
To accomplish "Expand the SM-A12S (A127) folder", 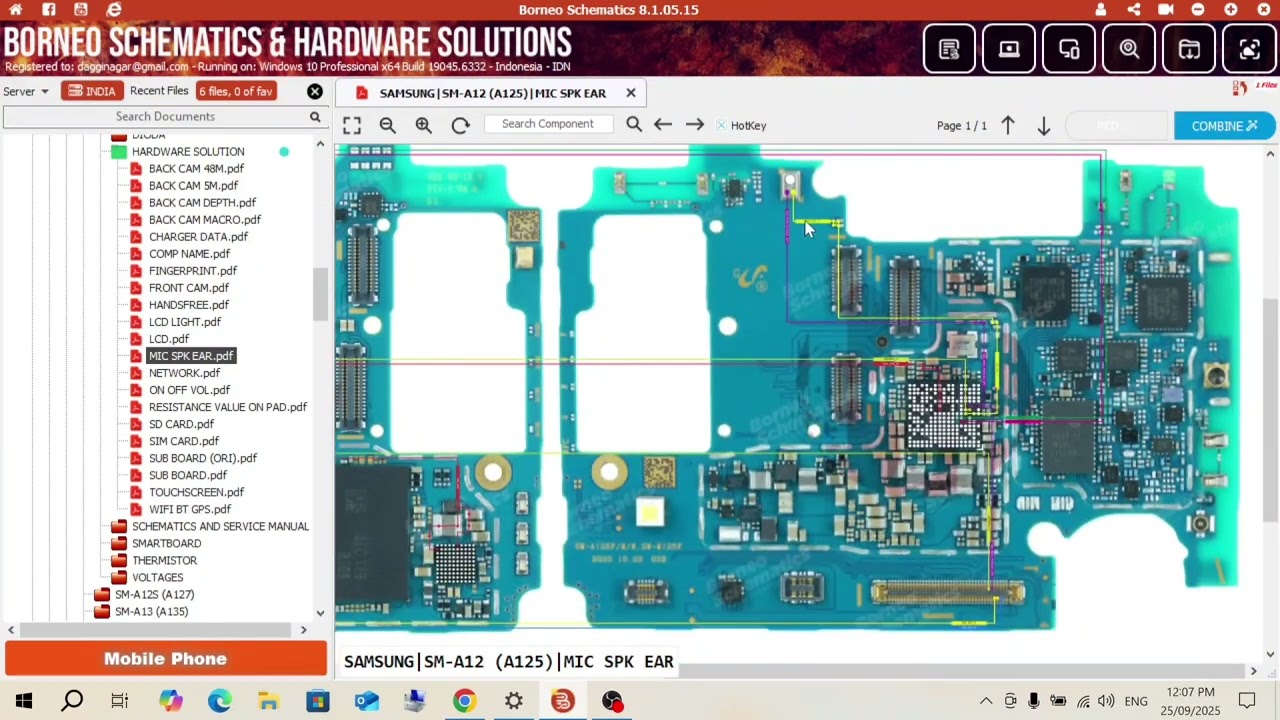I will 154,594.
